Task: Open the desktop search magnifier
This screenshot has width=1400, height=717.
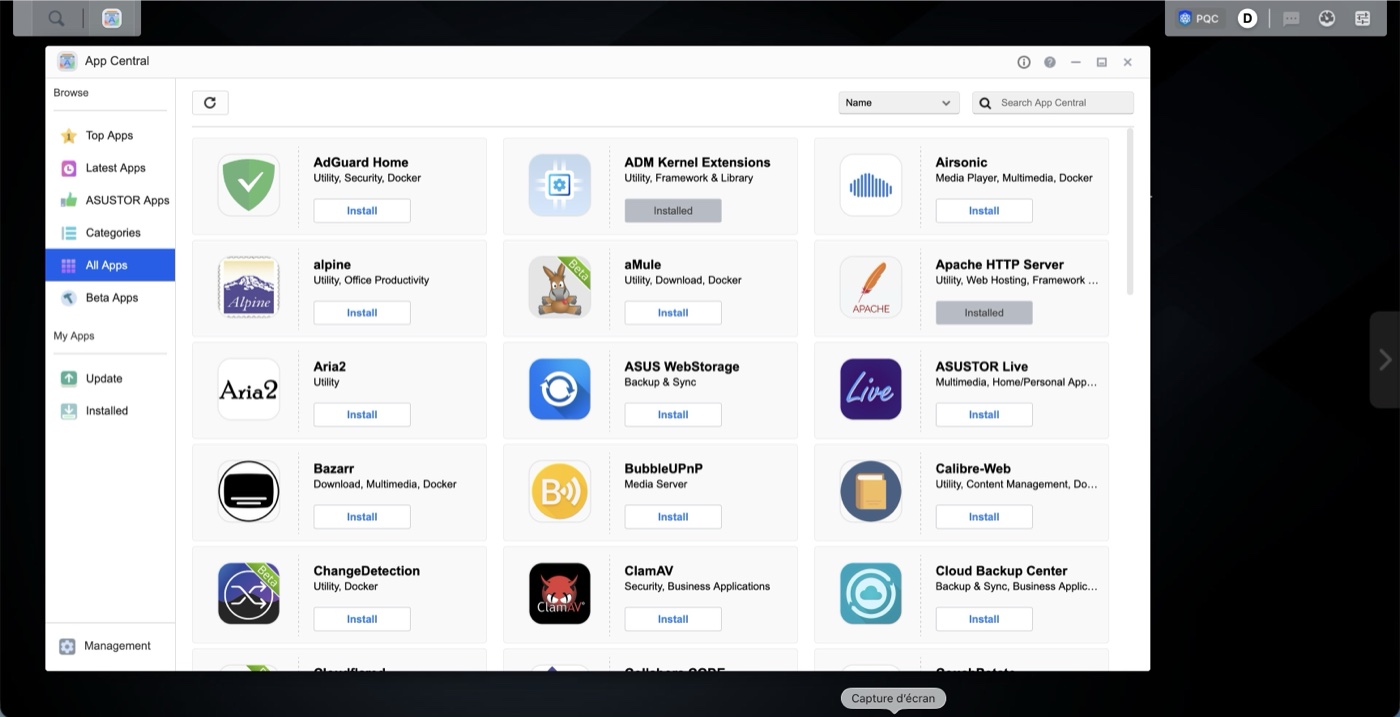Action: (x=57, y=18)
